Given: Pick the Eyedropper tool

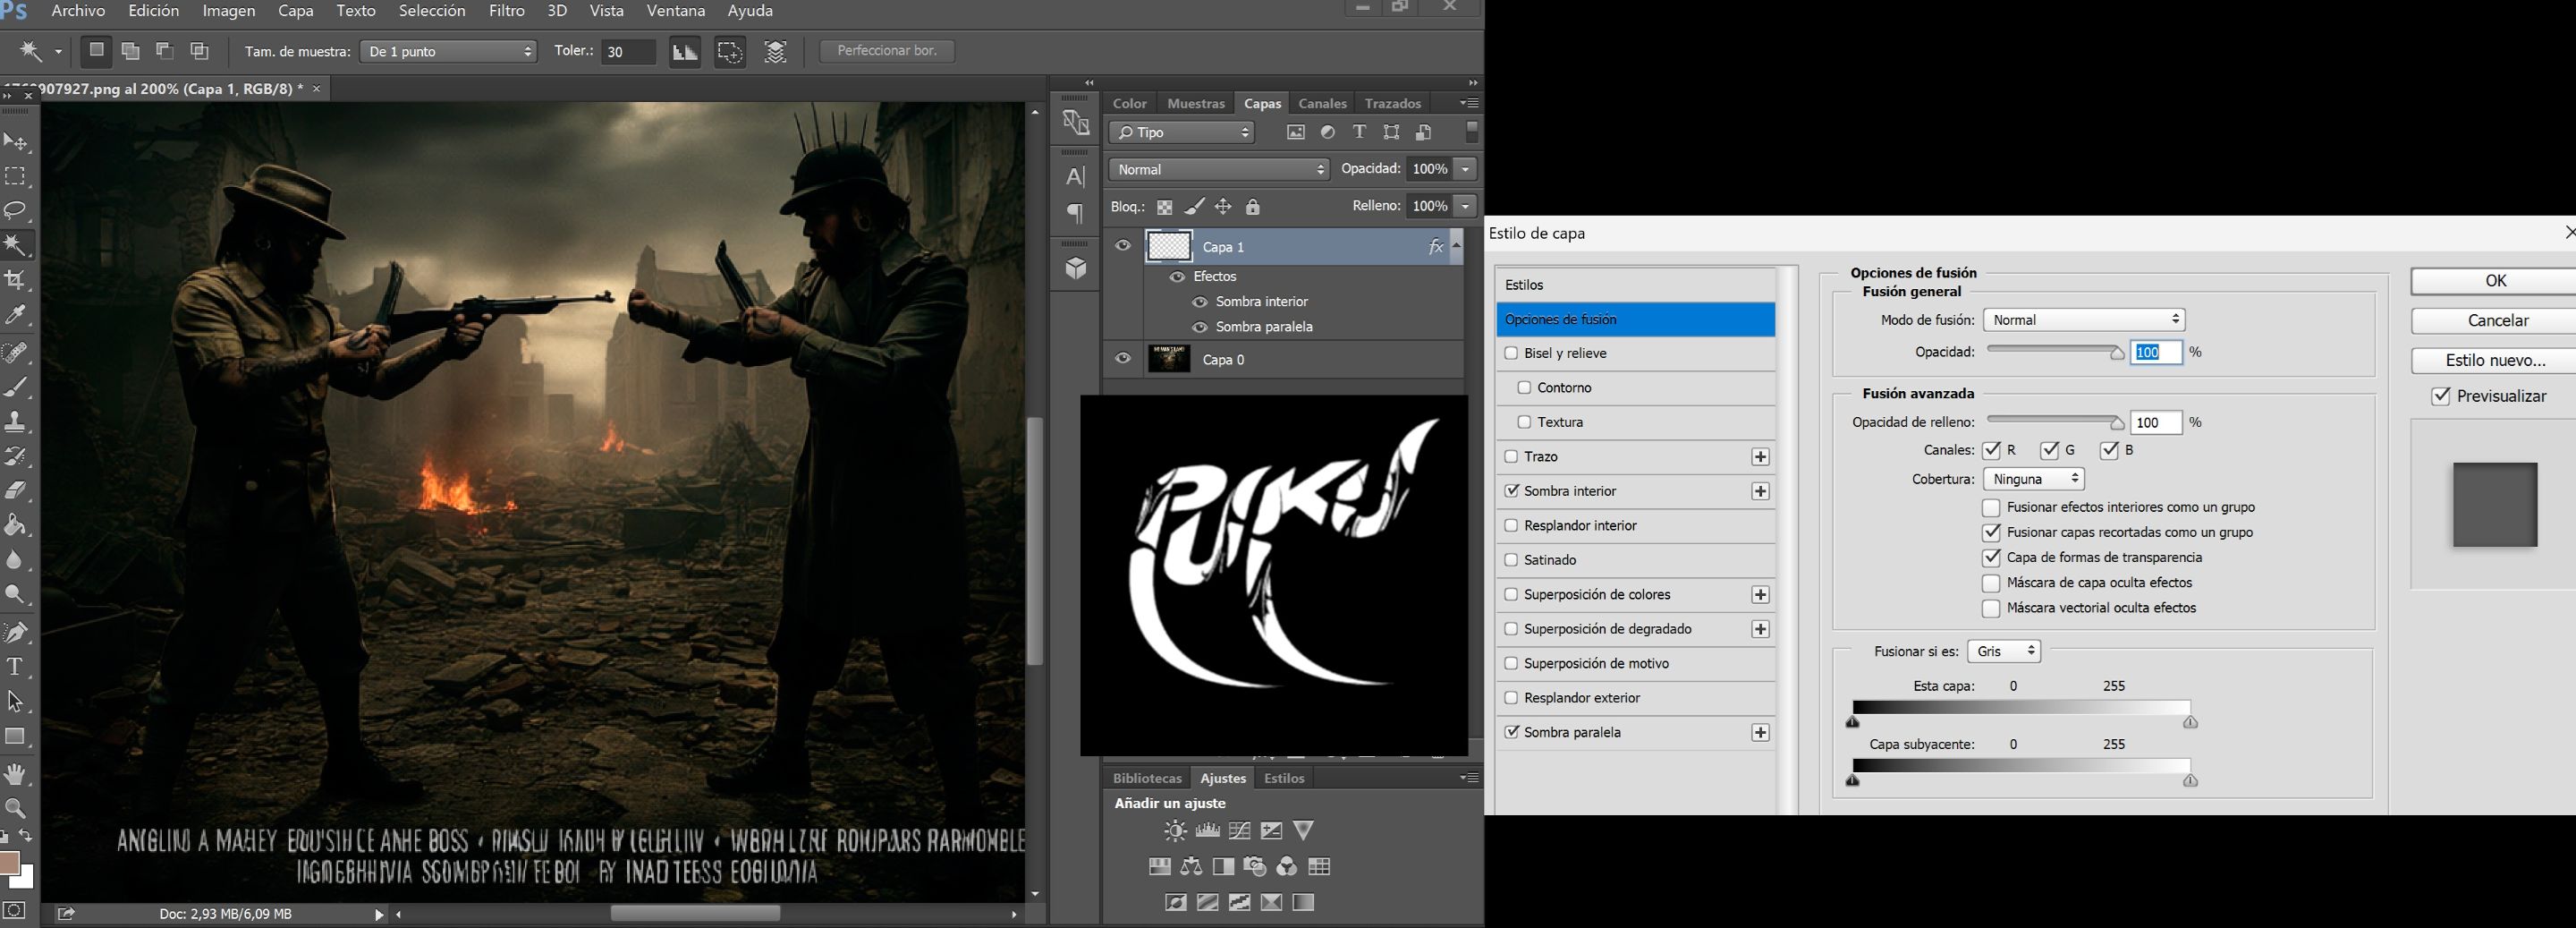Looking at the screenshot, I should pyautogui.click(x=16, y=316).
